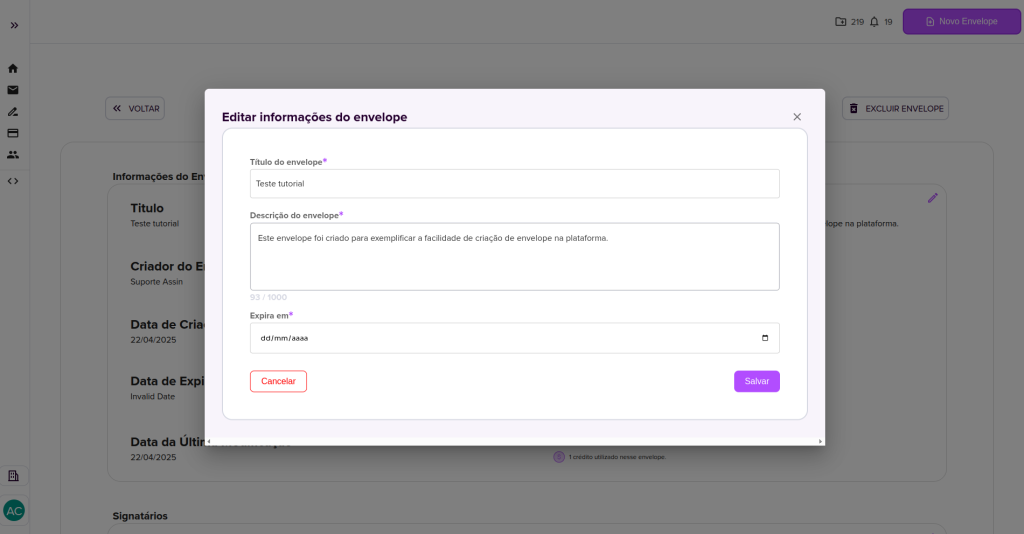Go to Home via sidebar house icon

pyautogui.click(x=13, y=68)
